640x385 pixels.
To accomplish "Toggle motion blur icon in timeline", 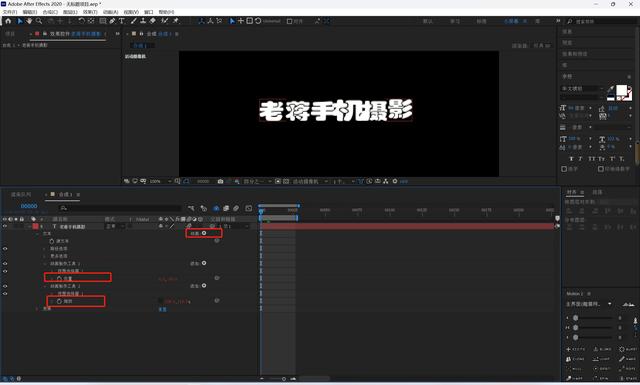I will point(236,208).
